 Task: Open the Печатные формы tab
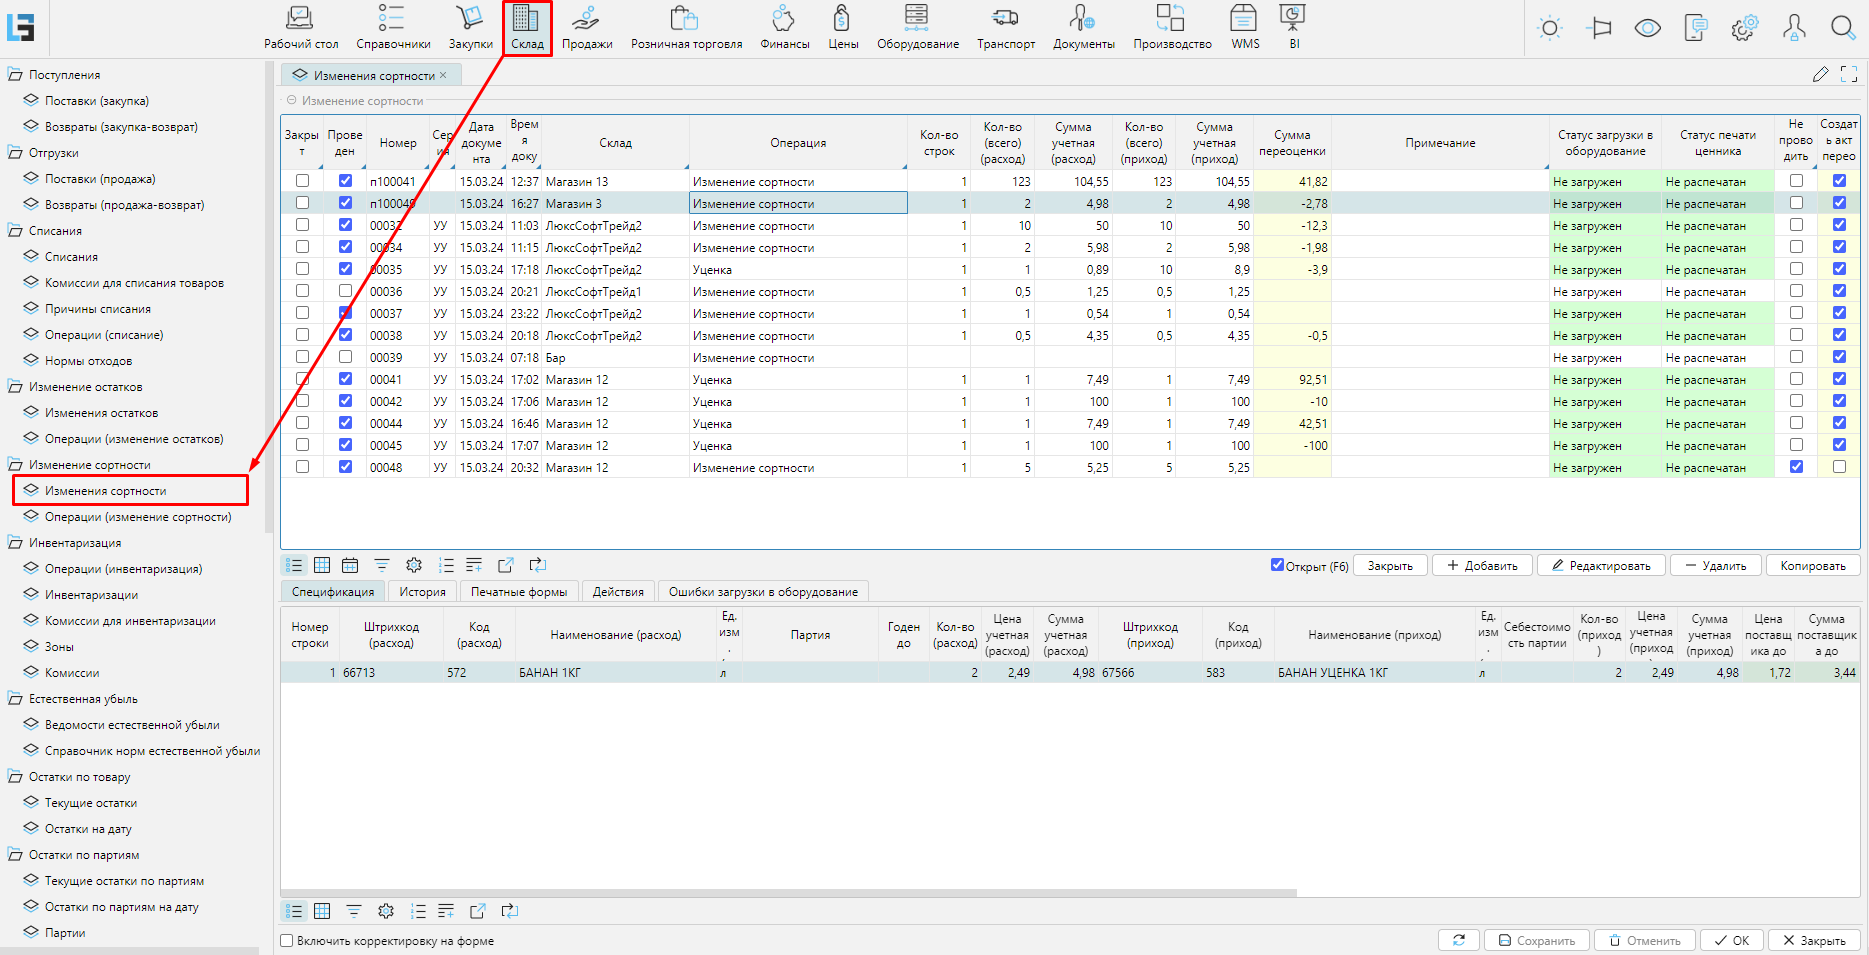pos(518,592)
